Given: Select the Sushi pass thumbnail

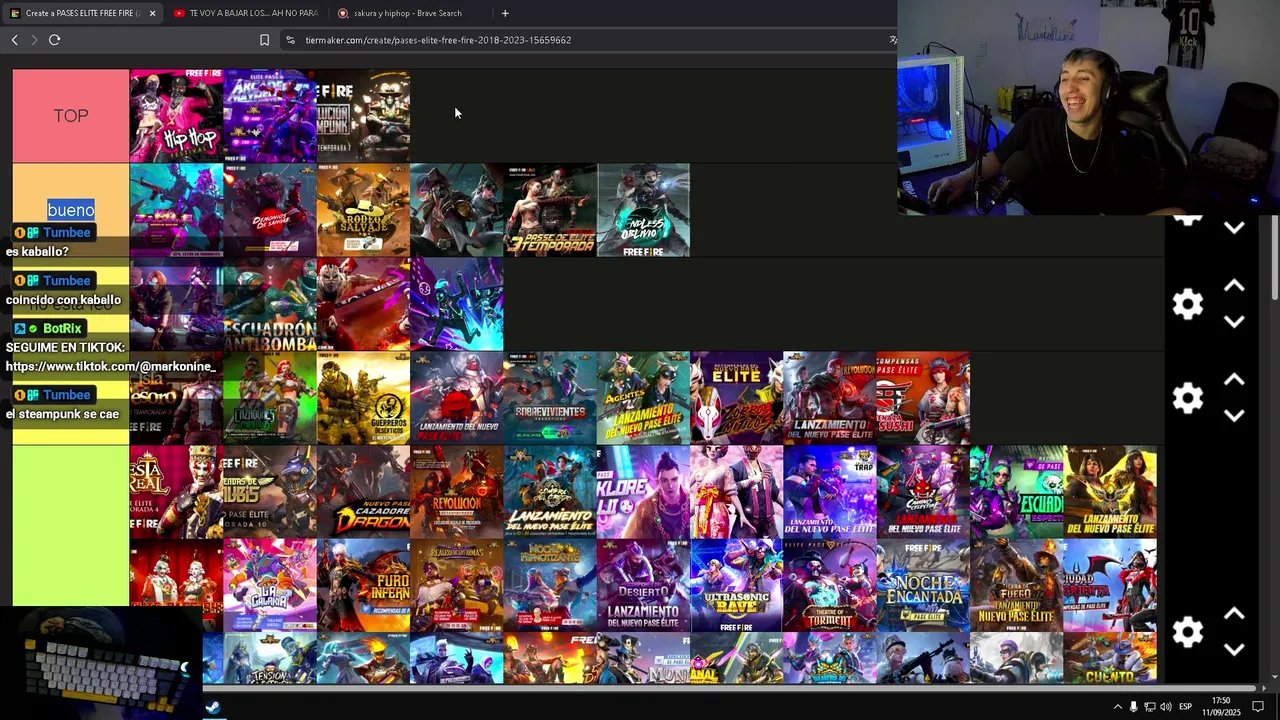Looking at the screenshot, I should (923, 398).
